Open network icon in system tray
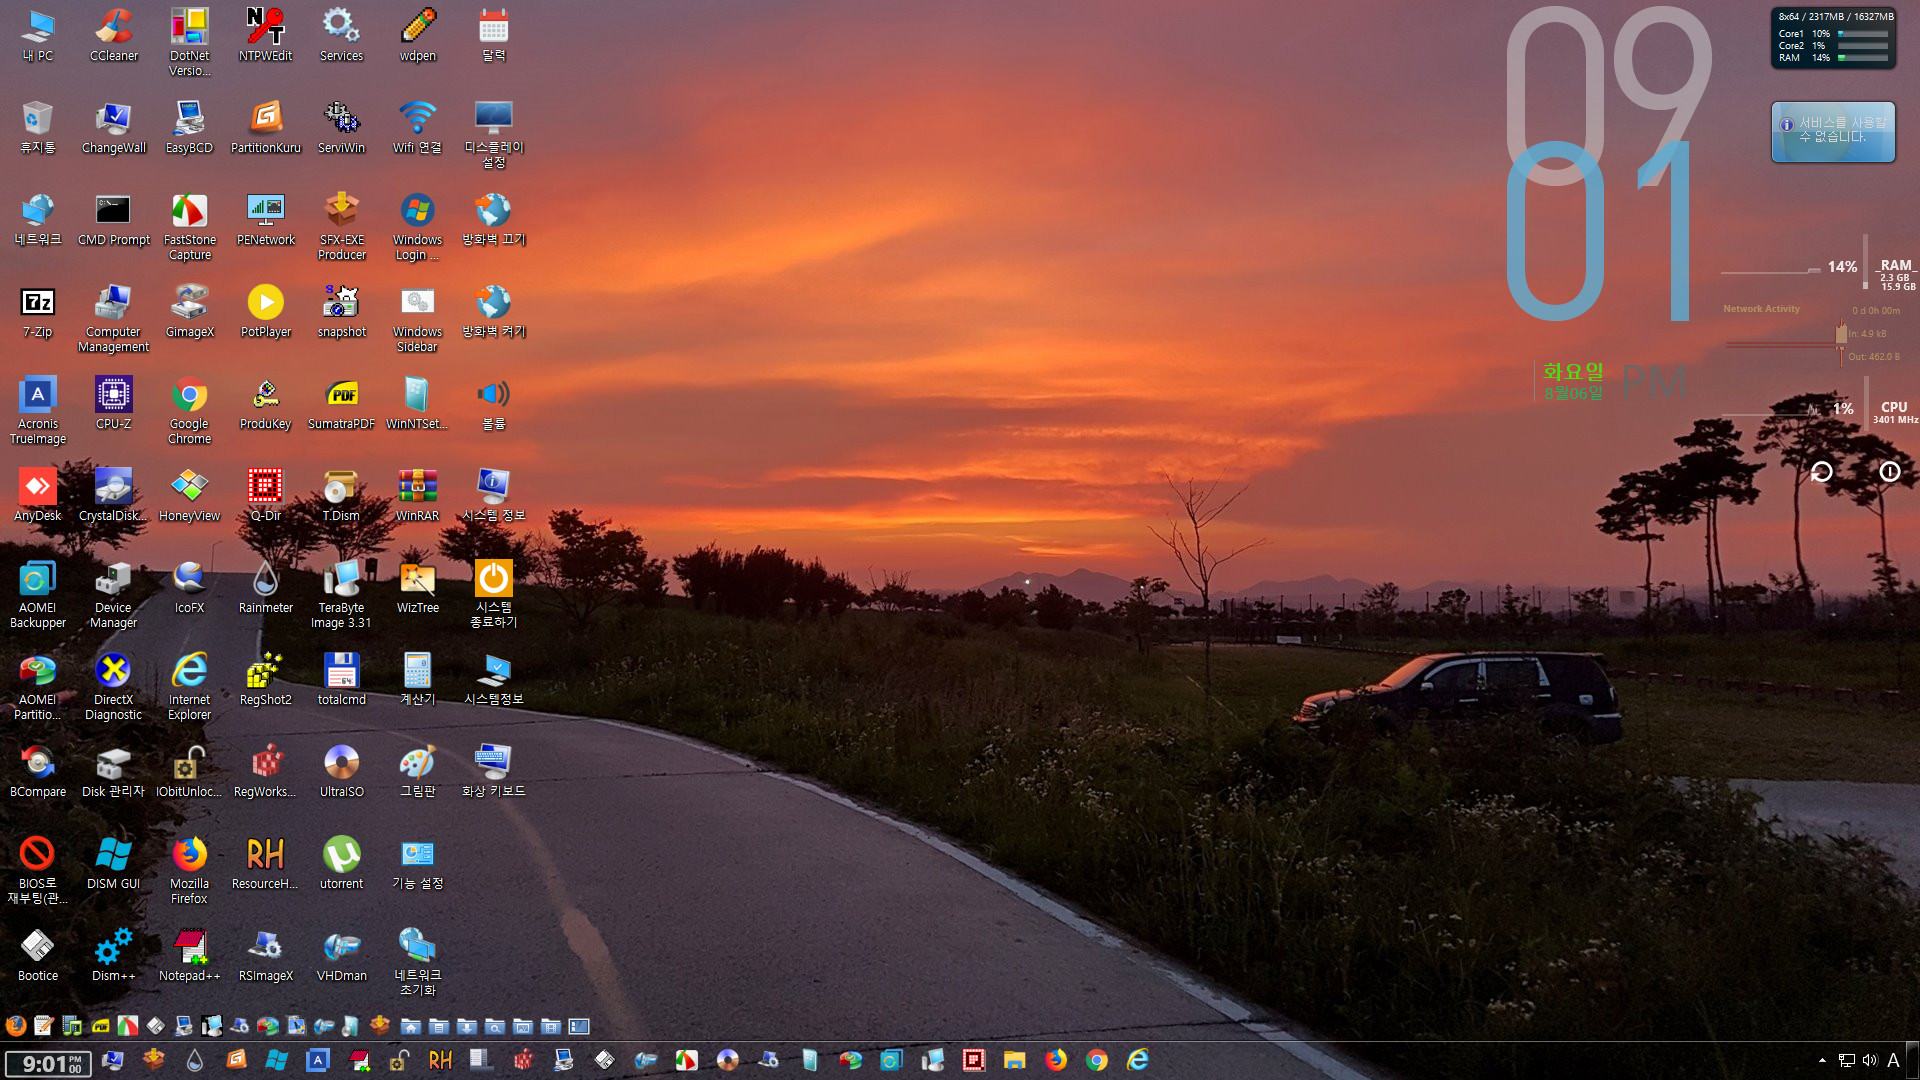 [1846, 1060]
